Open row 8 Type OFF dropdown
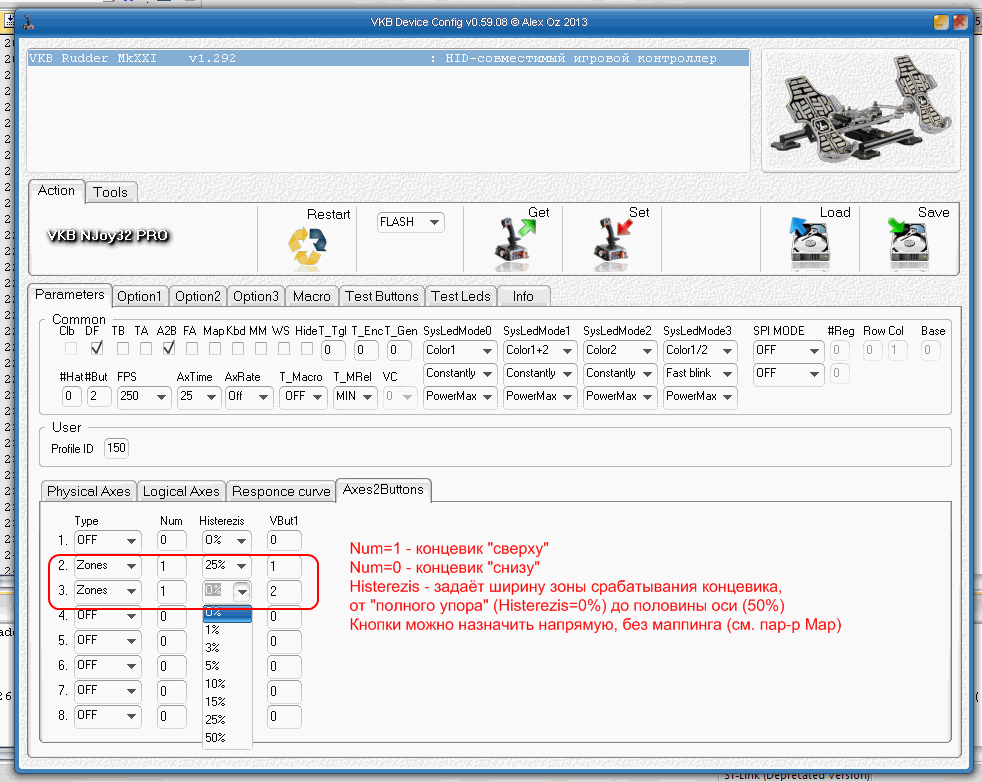Viewport: 982px width, 782px height. [107, 716]
